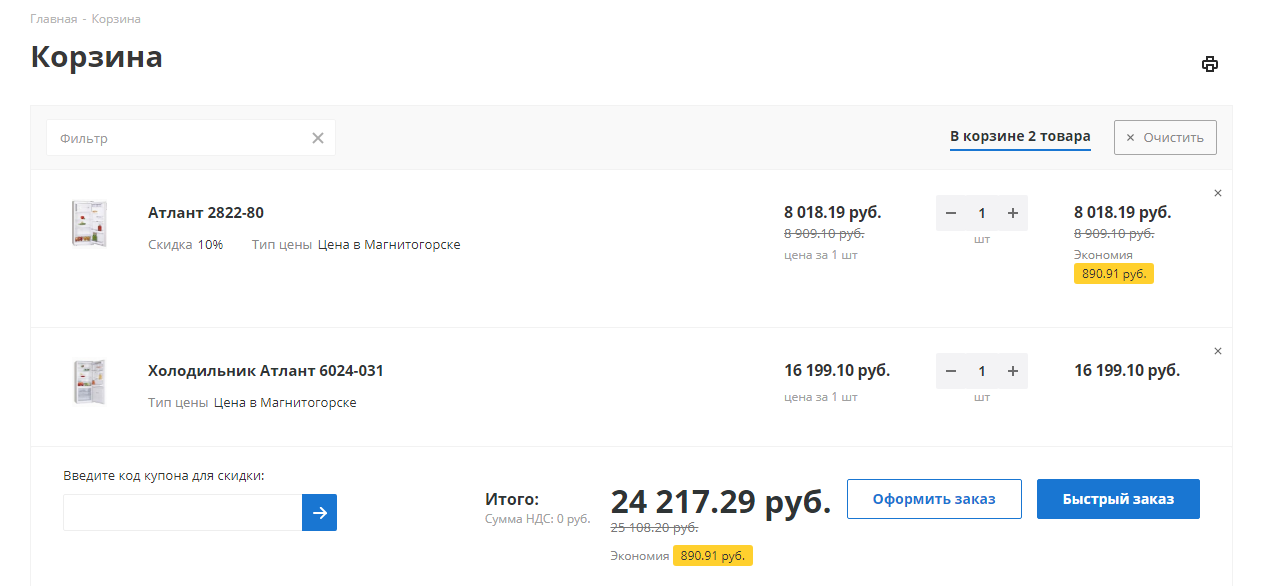Click the print cart icon
Screen dimensions: 1262x586
[1210, 64]
